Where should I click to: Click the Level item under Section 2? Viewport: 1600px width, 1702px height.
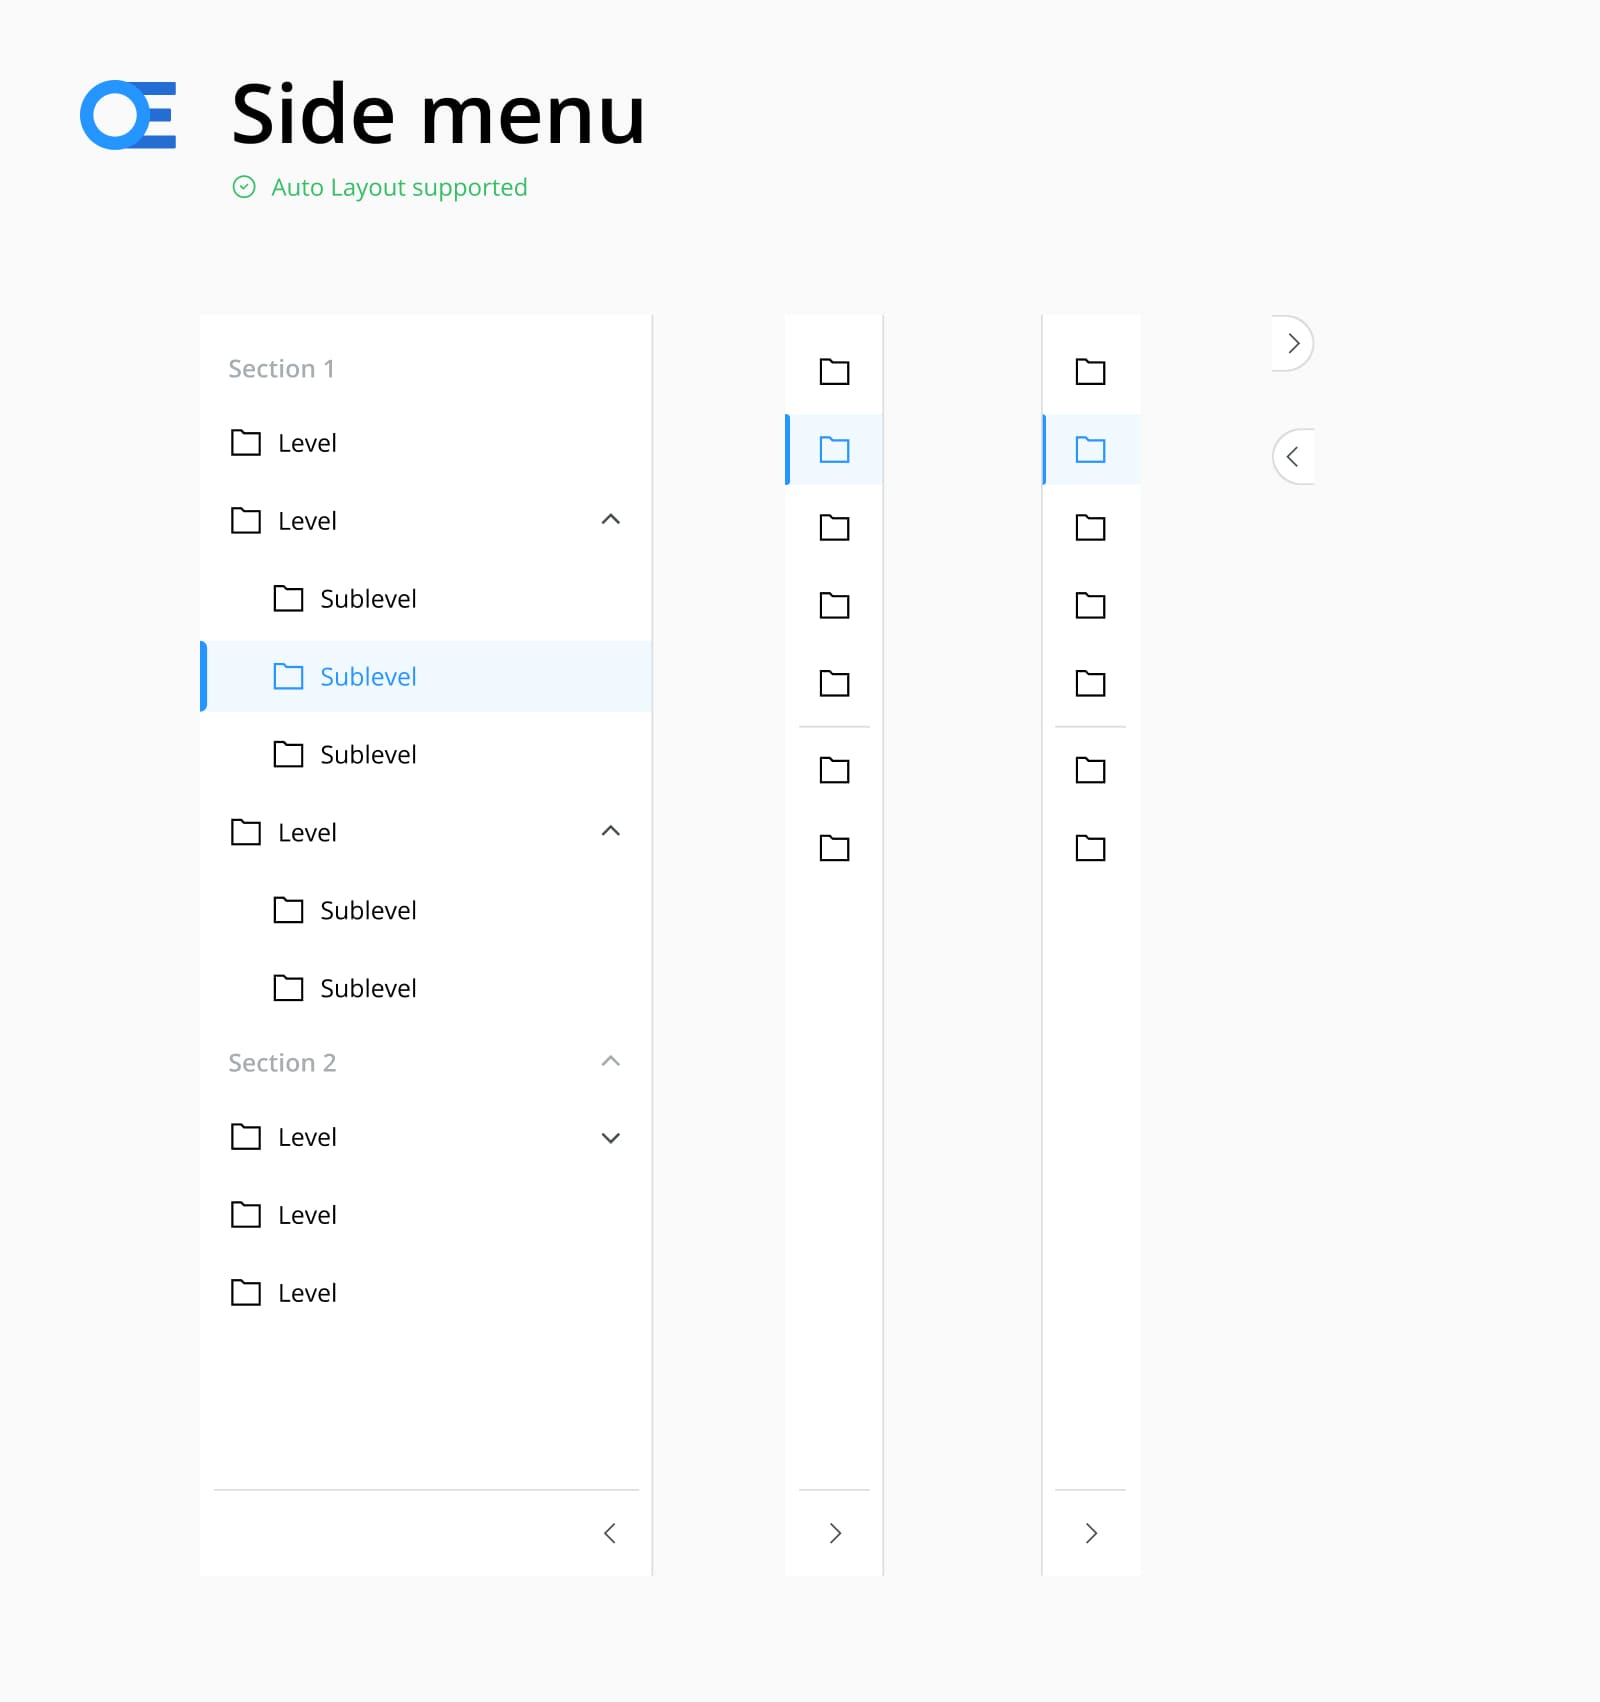tap(306, 1137)
